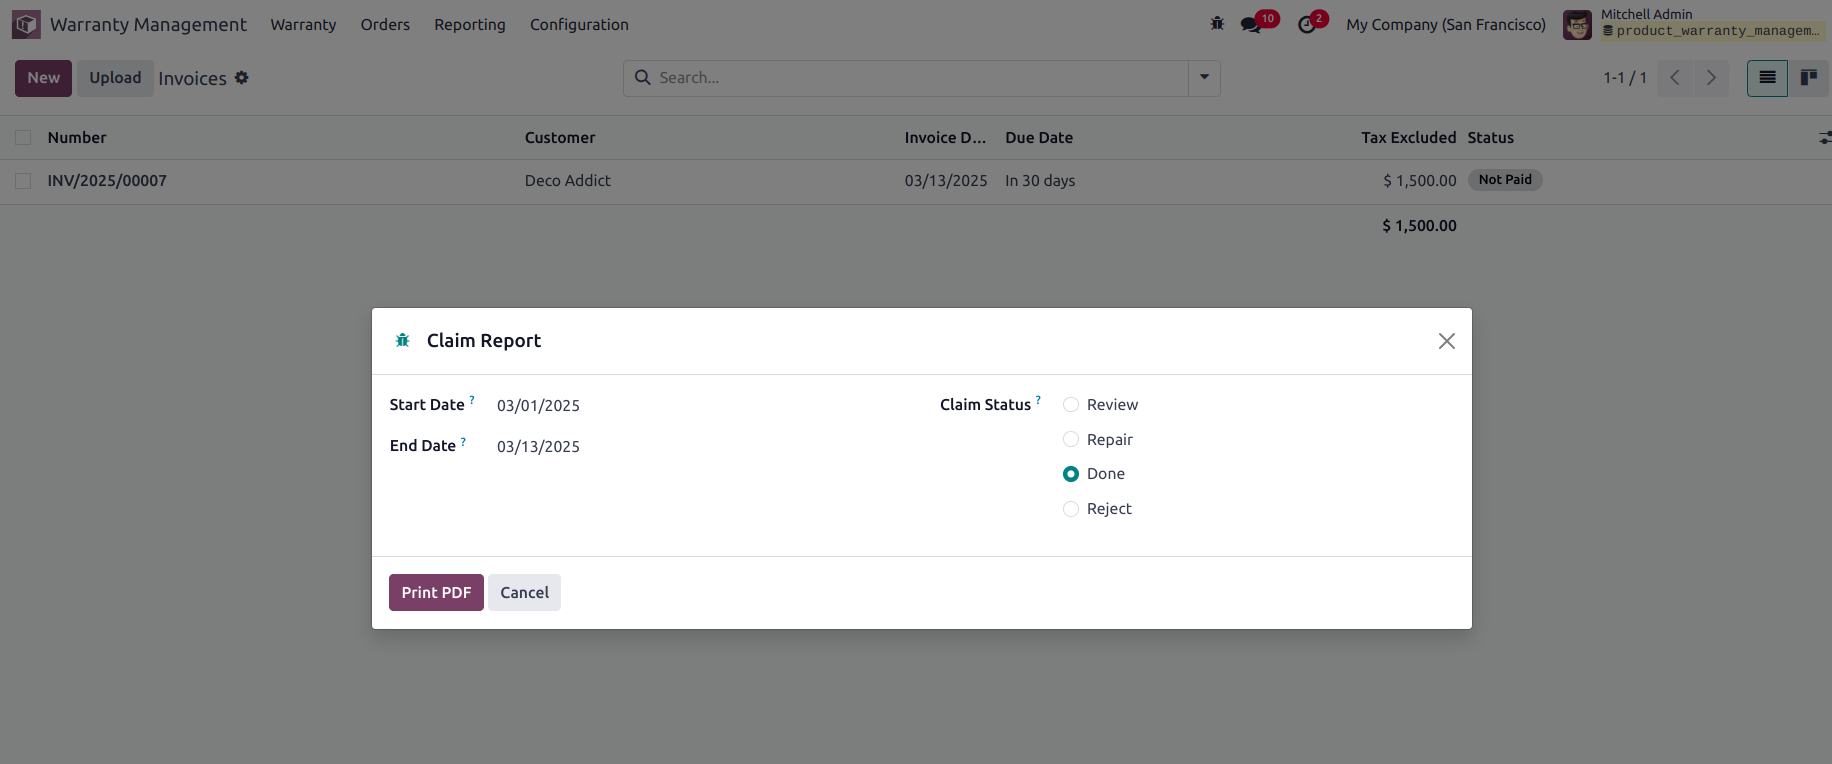
Task: Click the $ 1,500.00 amount in invoice row
Action: [x=1419, y=181]
